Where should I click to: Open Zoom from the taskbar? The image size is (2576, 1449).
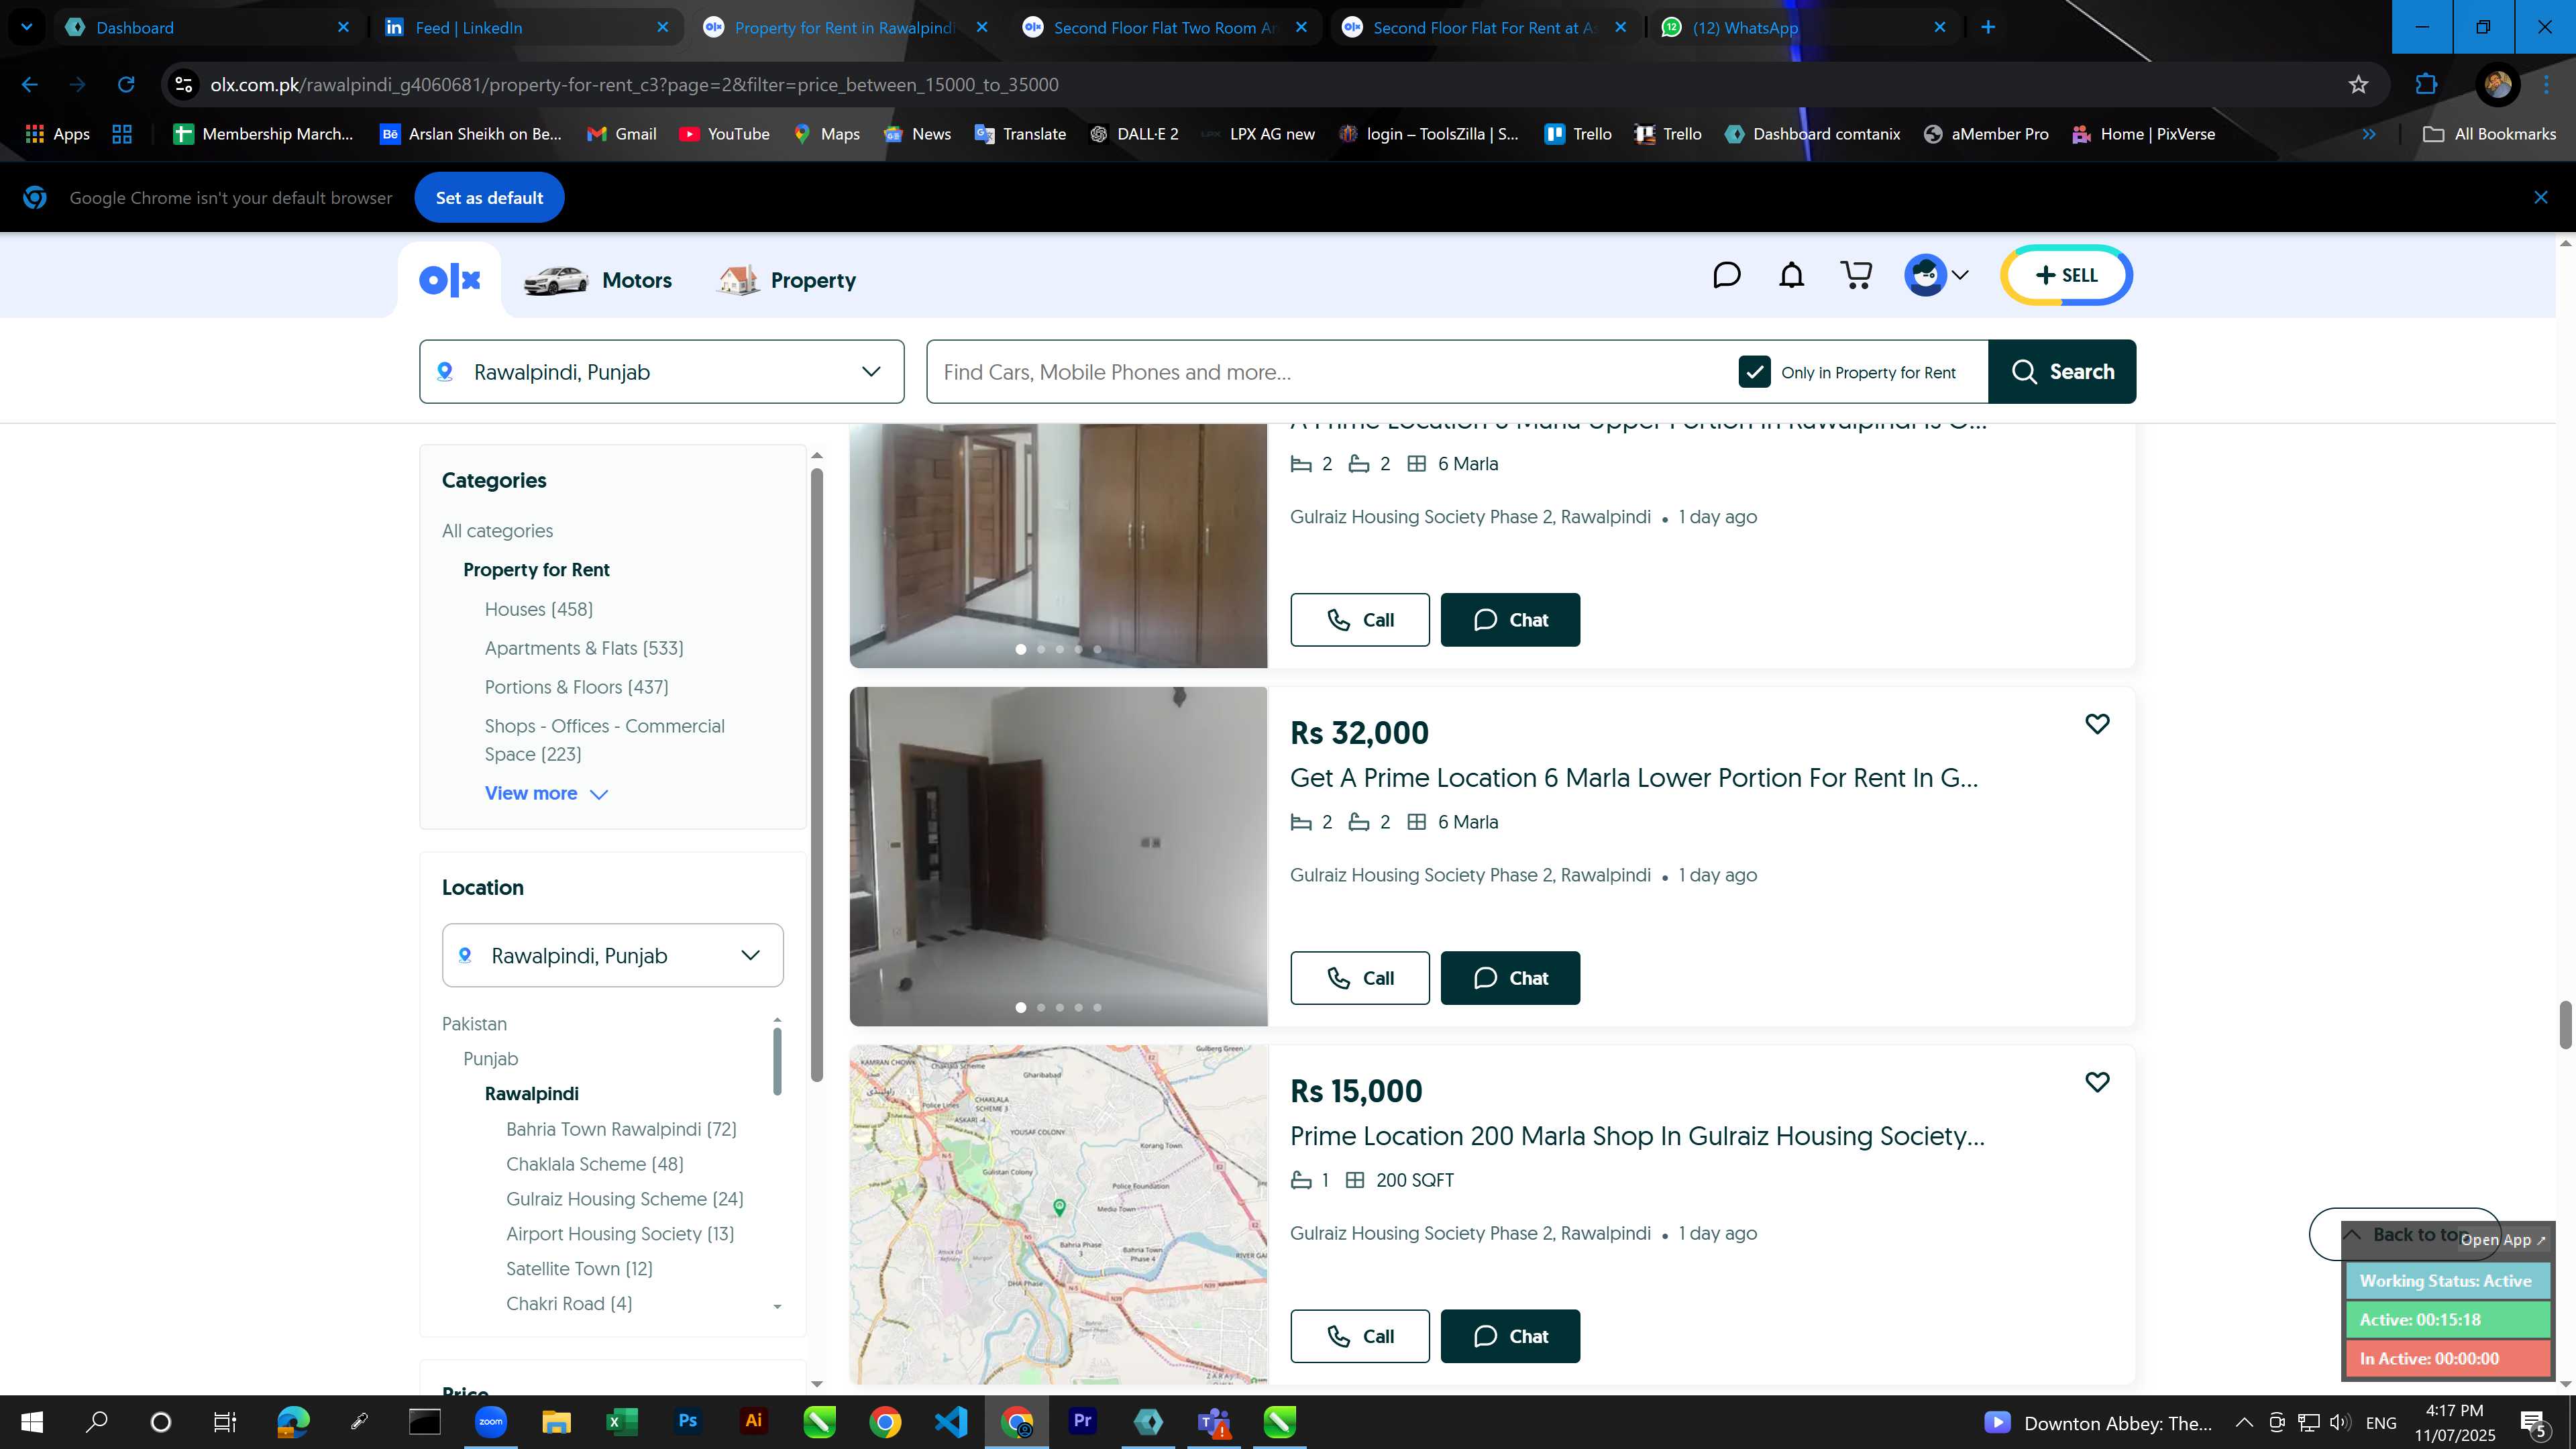point(490,1421)
